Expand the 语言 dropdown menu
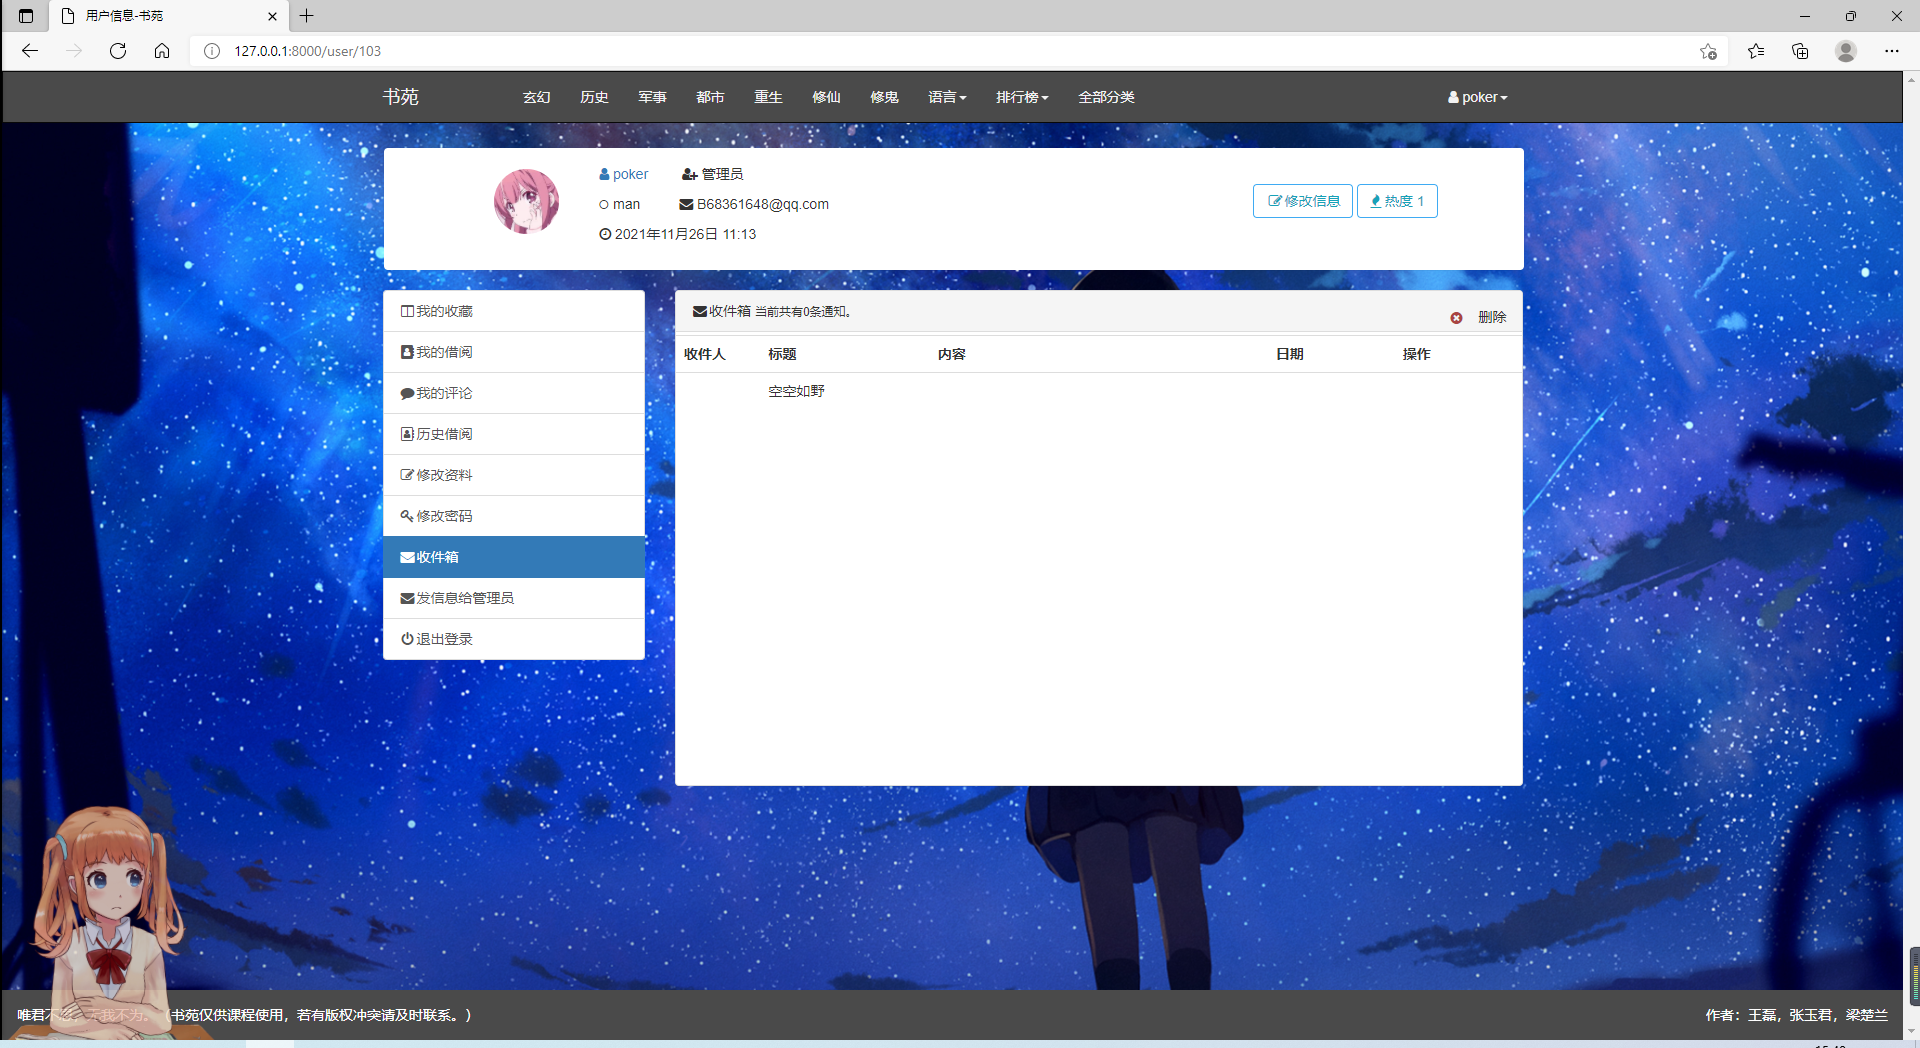This screenshot has width=1920, height=1048. [947, 97]
